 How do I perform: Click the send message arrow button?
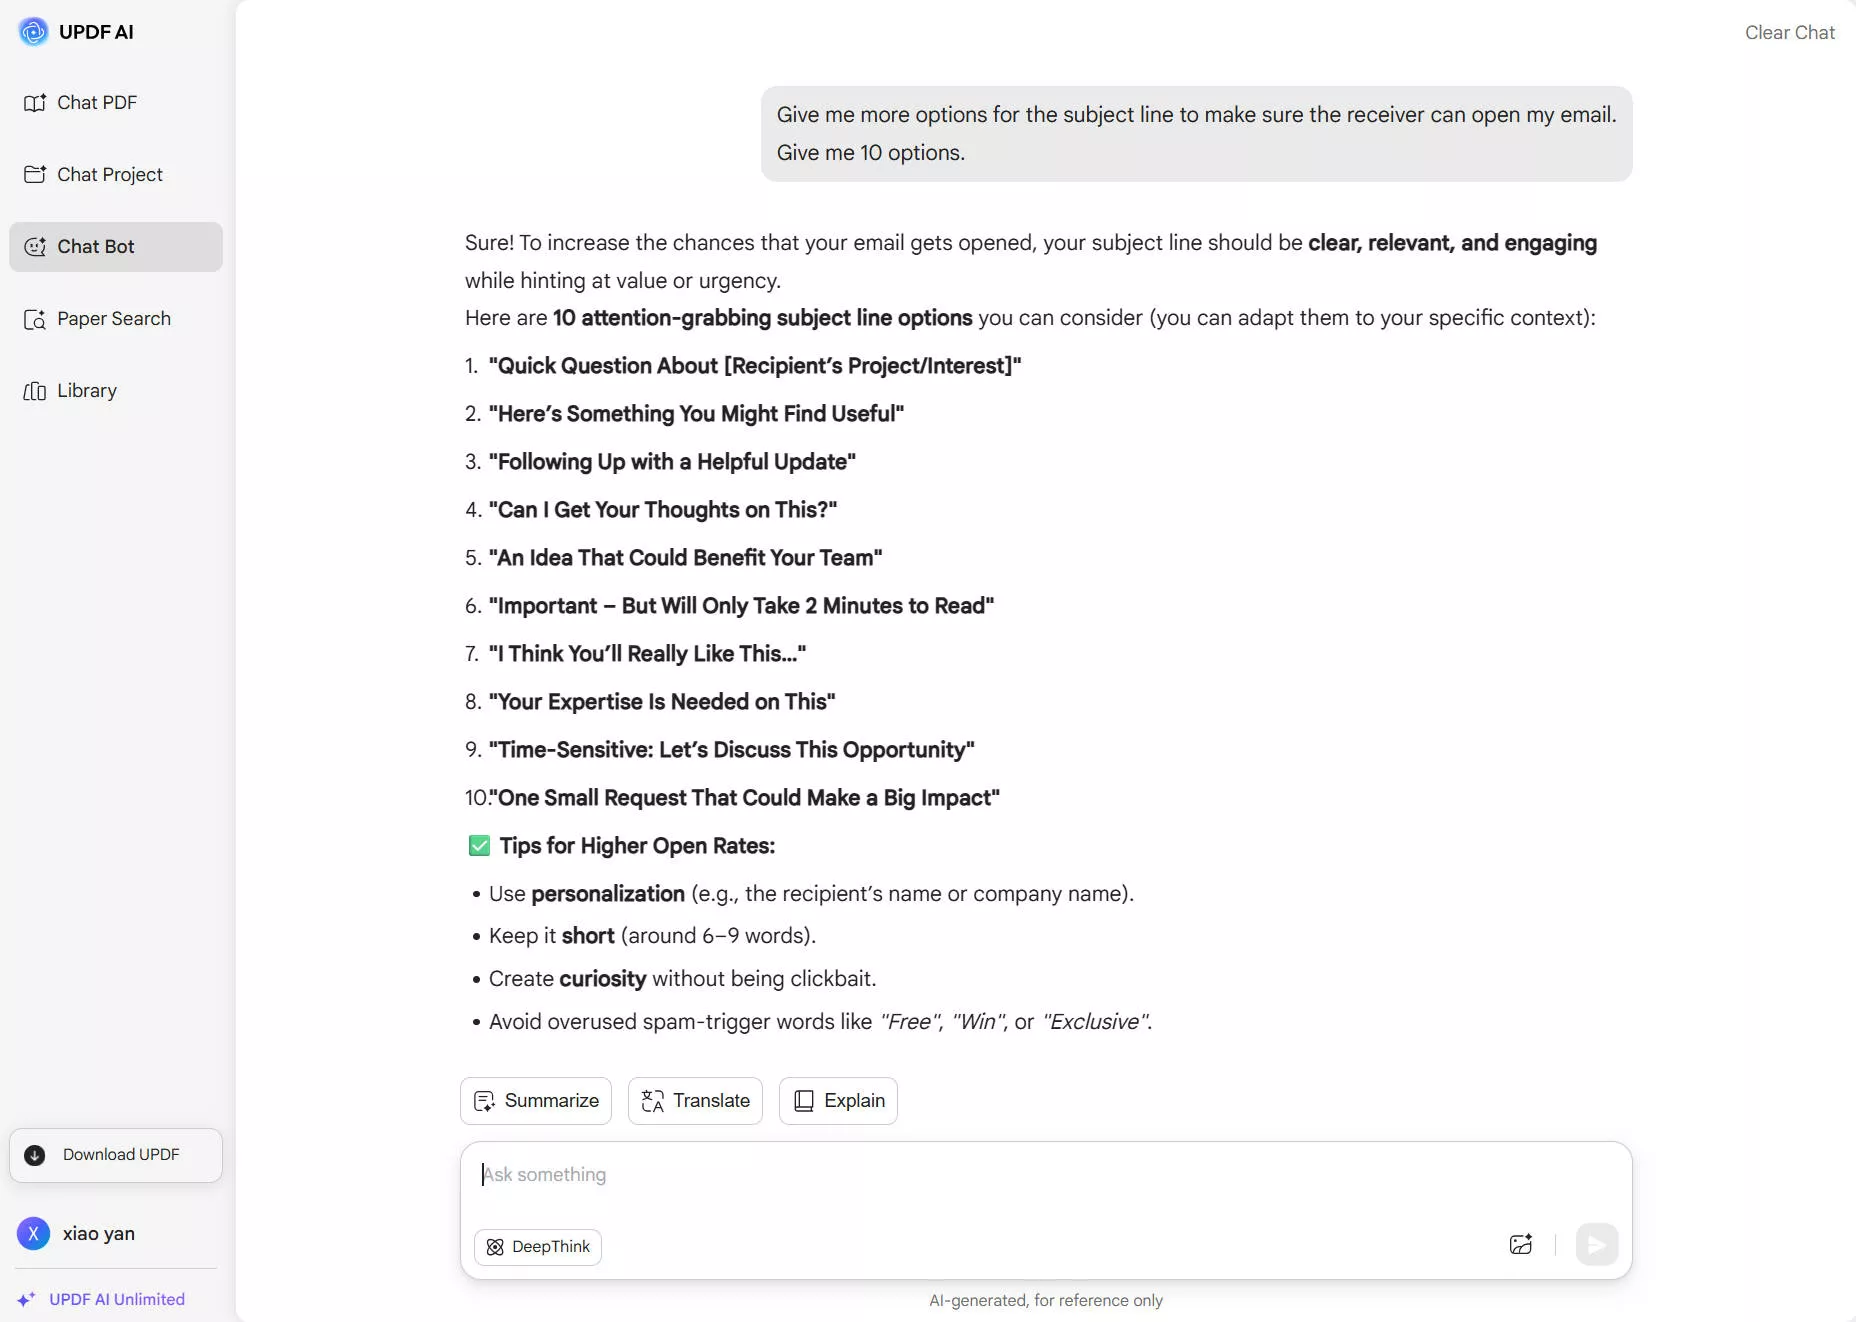click(x=1596, y=1245)
